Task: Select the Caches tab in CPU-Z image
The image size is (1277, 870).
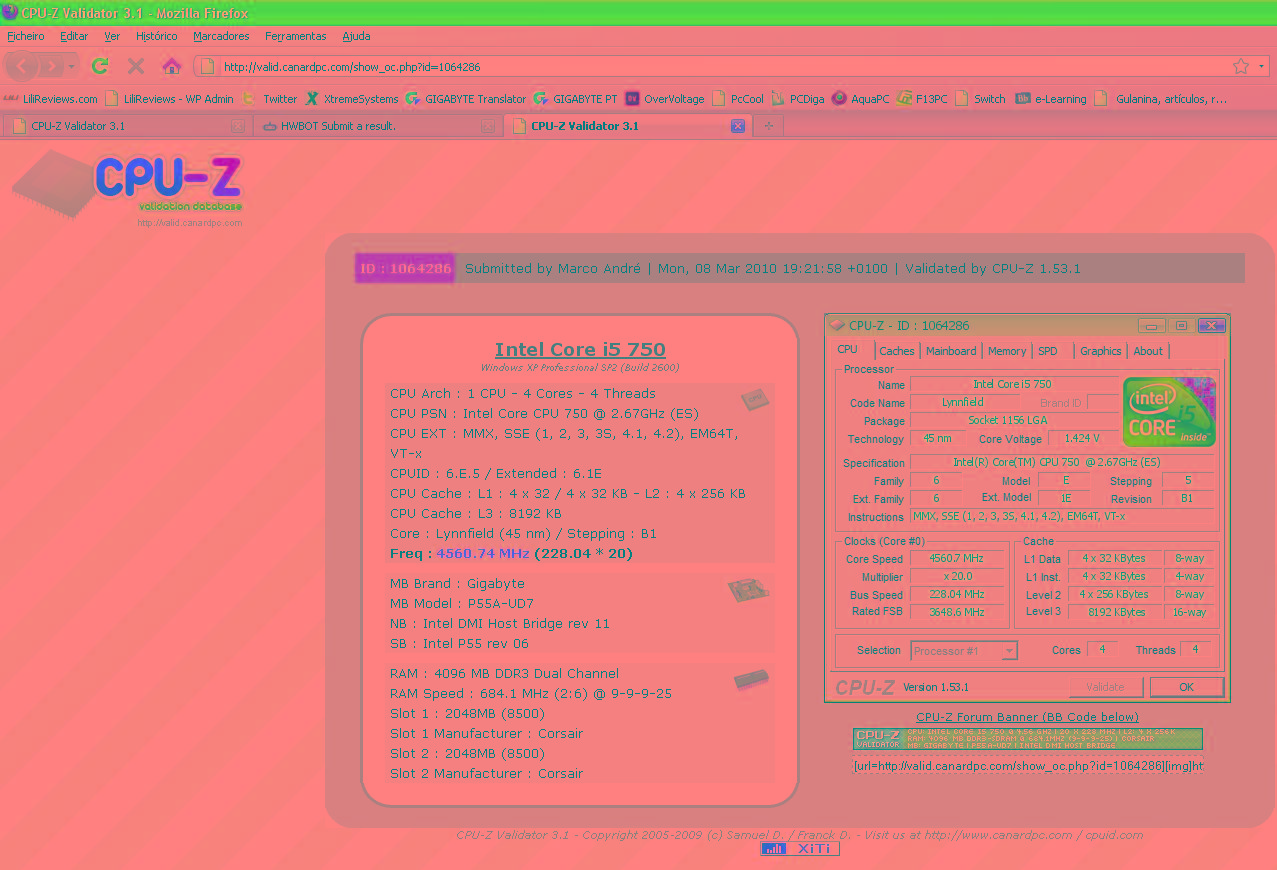Action: [897, 351]
